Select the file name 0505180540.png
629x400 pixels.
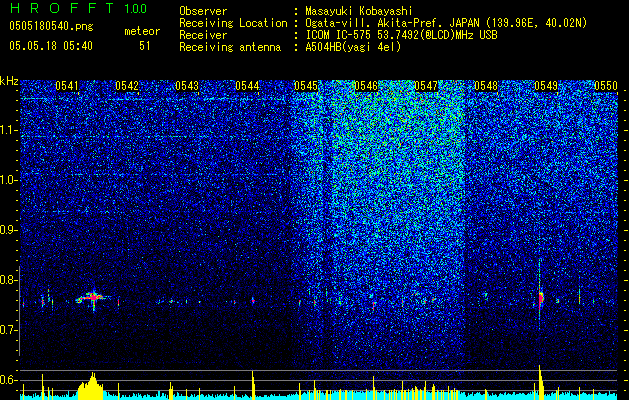pyautogui.click(x=51, y=27)
